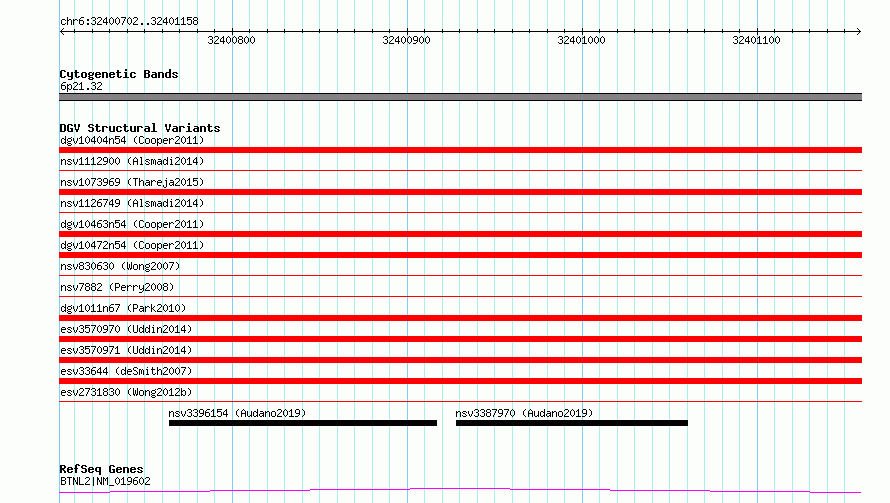Click the gray 6p21.32 cytogenetic band bar
Image resolution: width=890 pixels, height=503 pixels.
[x=460, y=97]
